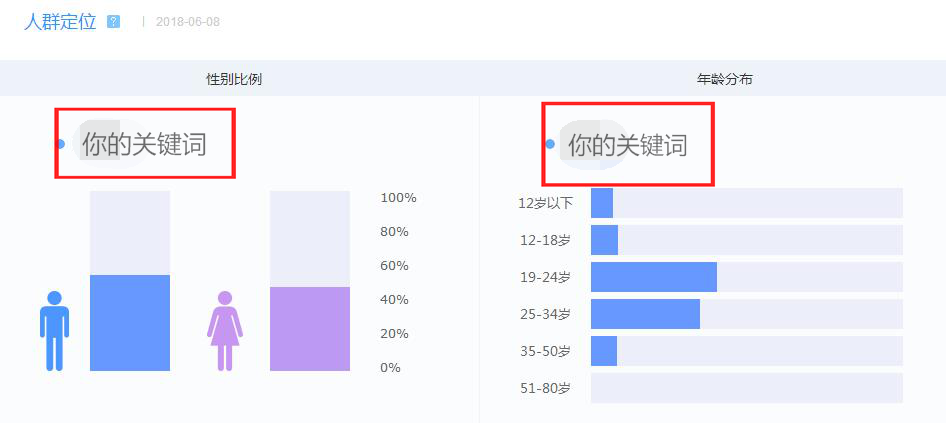Click the blue bar for 12岁以下
The width and height of the screenshot is (946, 423).
602,203
